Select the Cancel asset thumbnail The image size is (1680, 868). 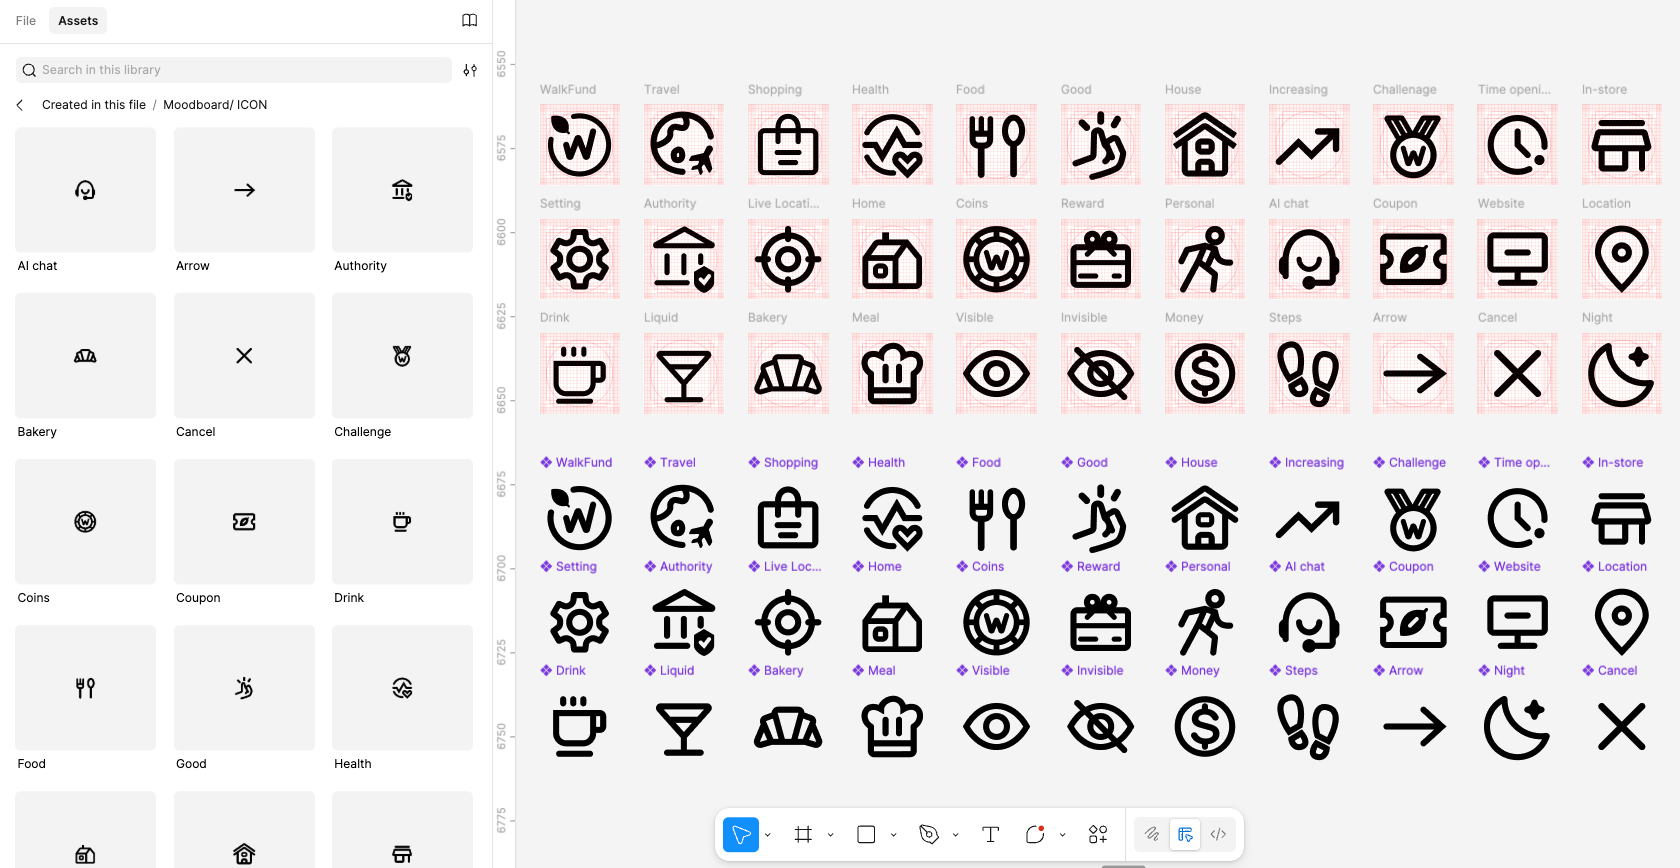point(244,356)
